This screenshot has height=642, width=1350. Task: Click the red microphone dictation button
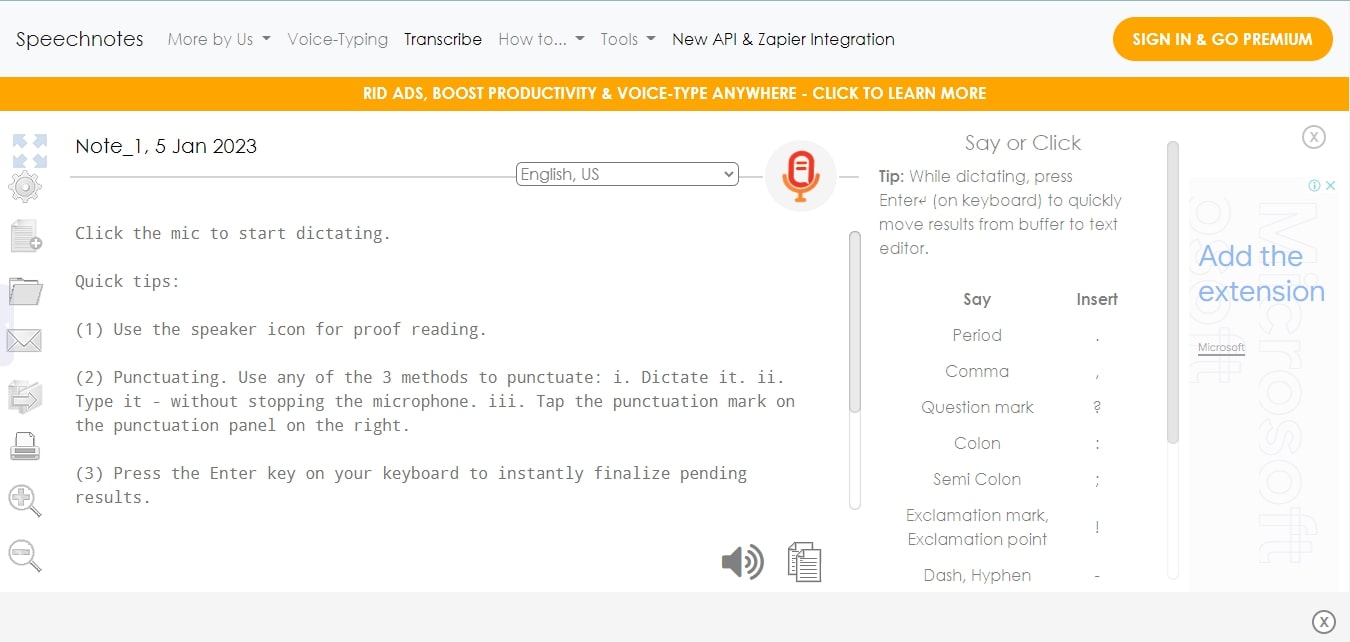[x=800, y=176]
